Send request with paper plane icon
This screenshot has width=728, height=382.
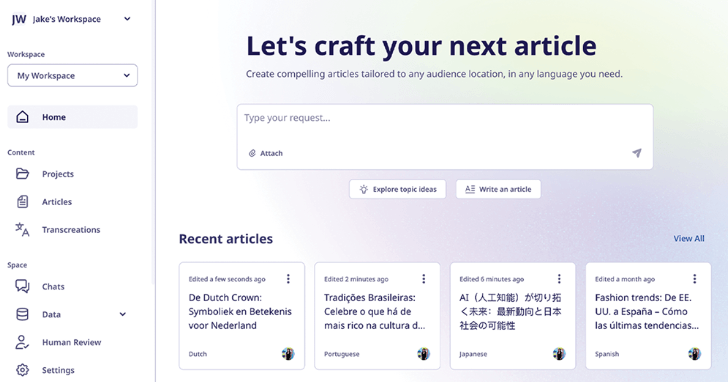[x=637, y=153]
